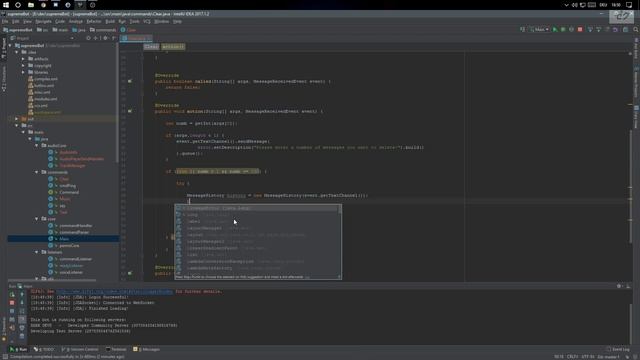The image size is (640, 360).
Task: Stop the running app with red toolbar square
Action: [580, 29]
